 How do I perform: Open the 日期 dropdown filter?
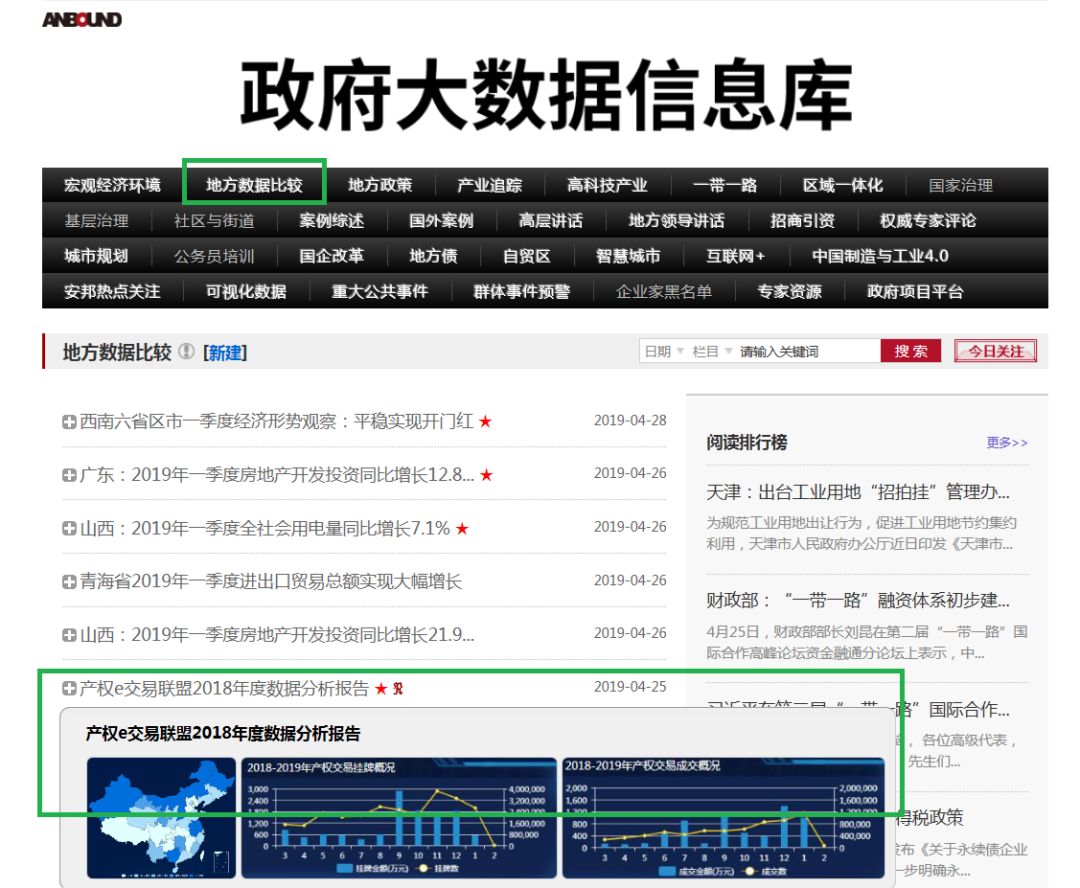coord(664,351)
